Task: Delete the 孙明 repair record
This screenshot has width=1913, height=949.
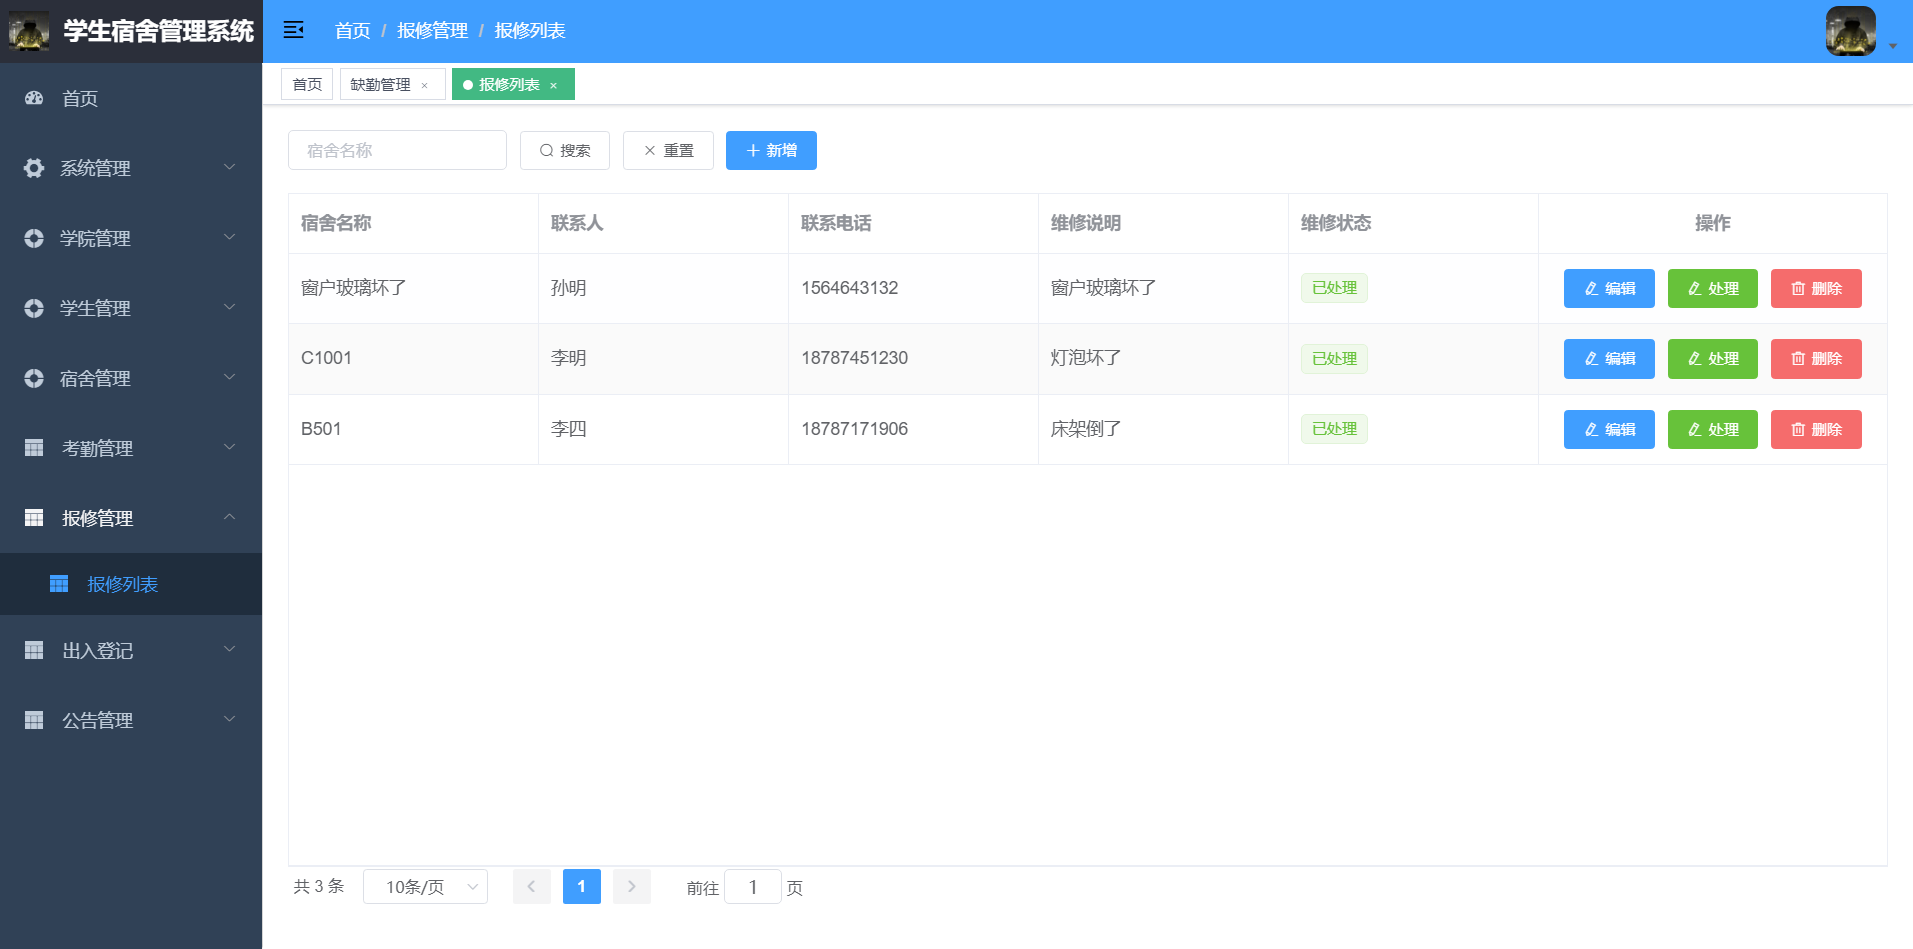Action: coord(1816,288)
